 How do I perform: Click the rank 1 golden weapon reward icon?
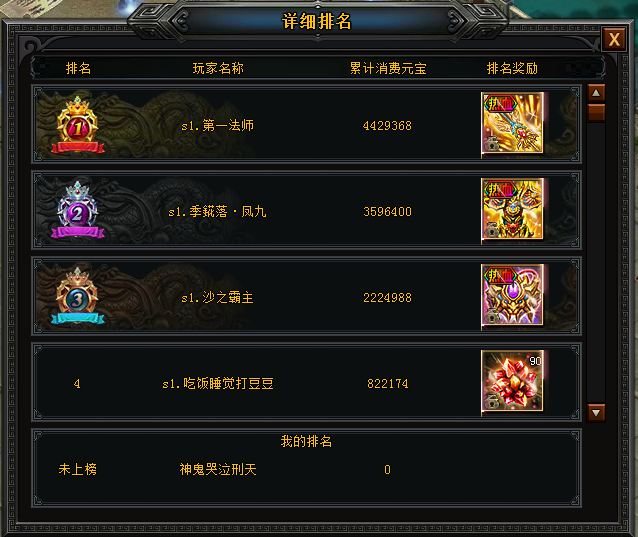512,124
